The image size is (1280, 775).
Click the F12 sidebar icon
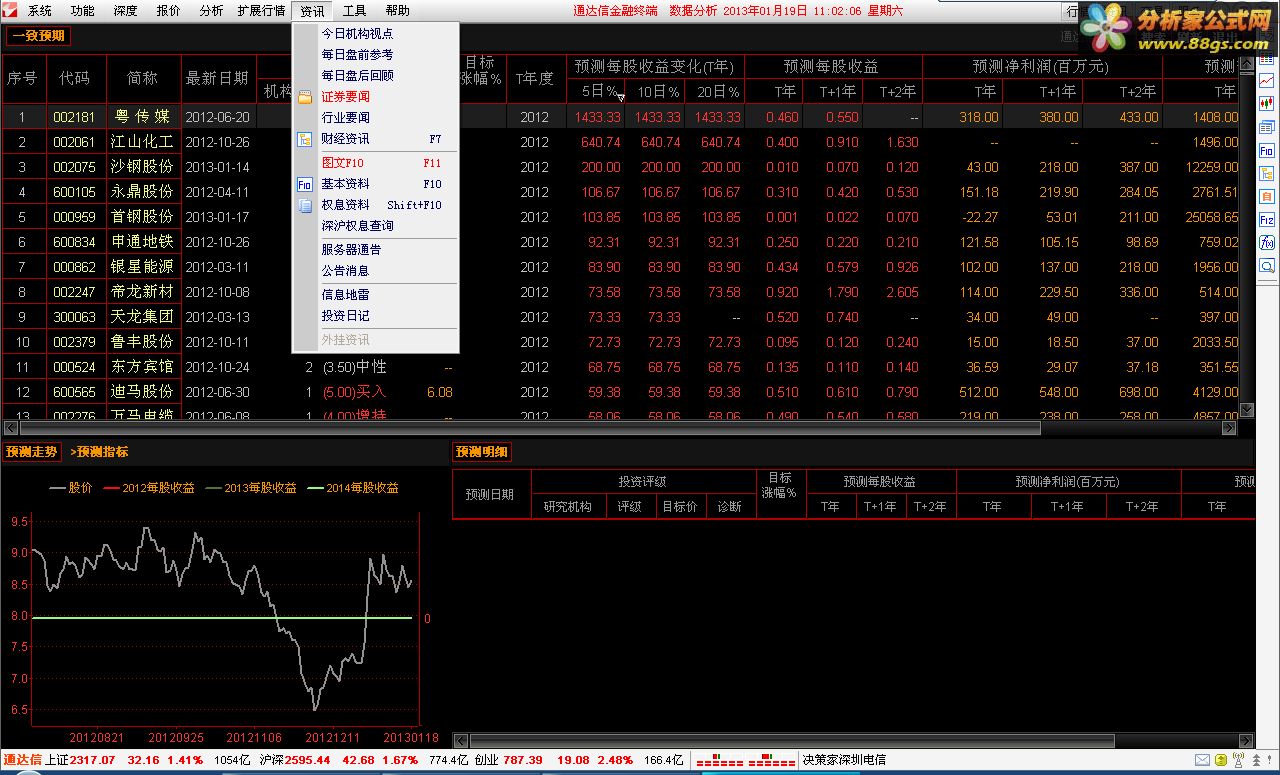1267,220
